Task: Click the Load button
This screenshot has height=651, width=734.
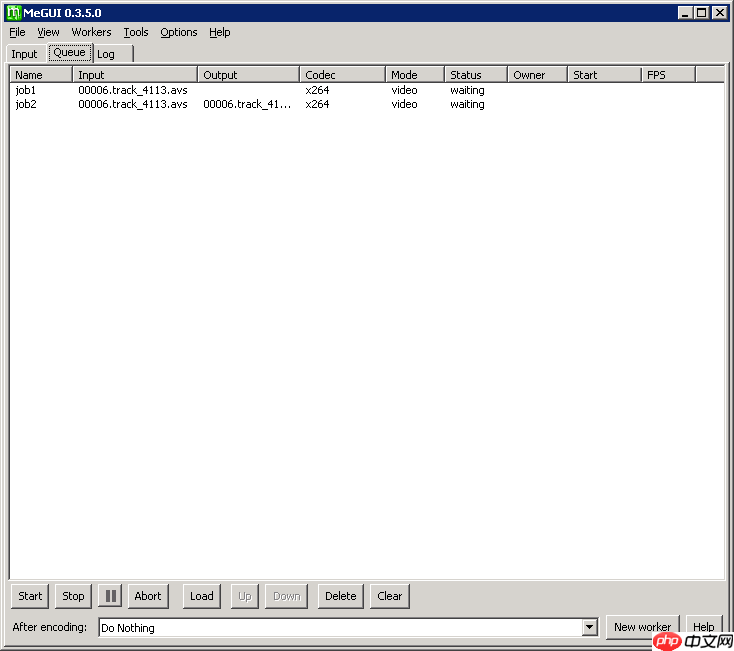Action: pos(202,596)
